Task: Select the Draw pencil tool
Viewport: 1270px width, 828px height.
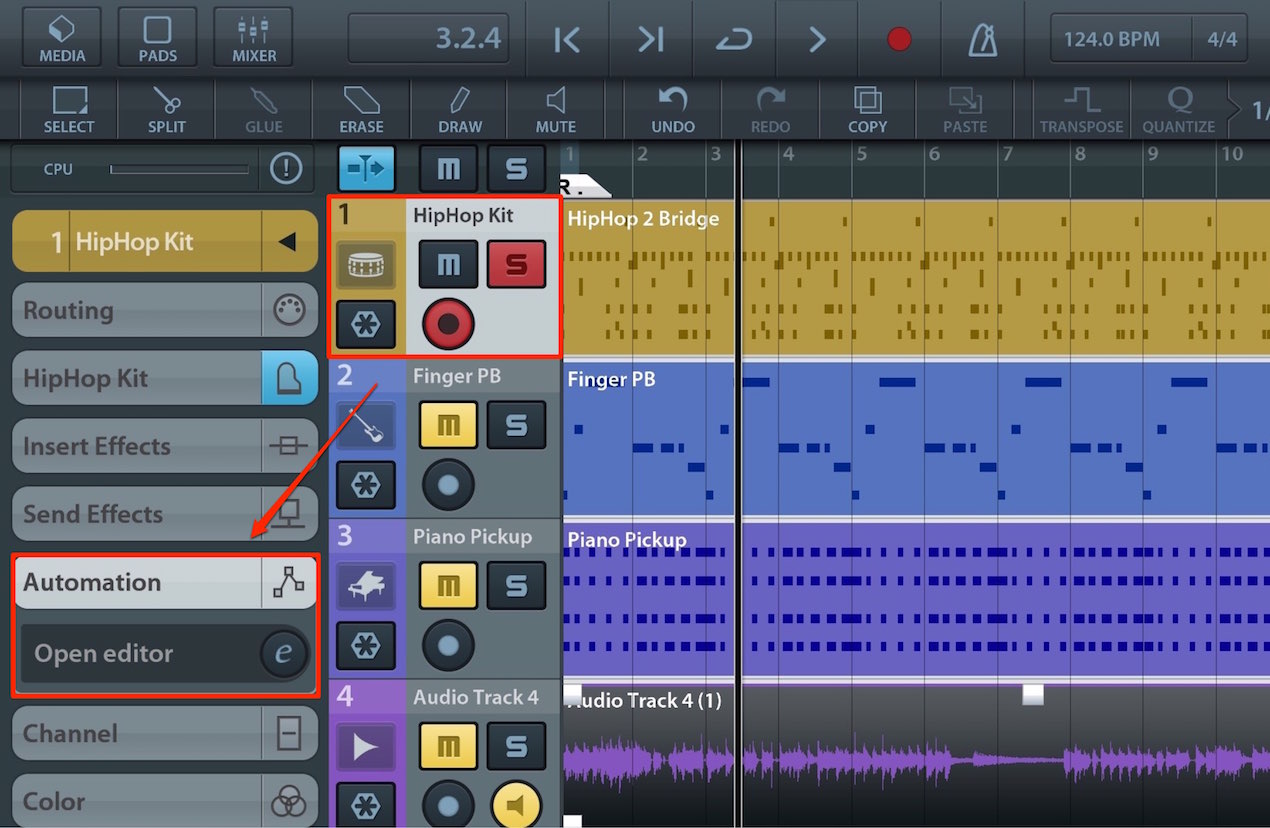Action: 459,110
